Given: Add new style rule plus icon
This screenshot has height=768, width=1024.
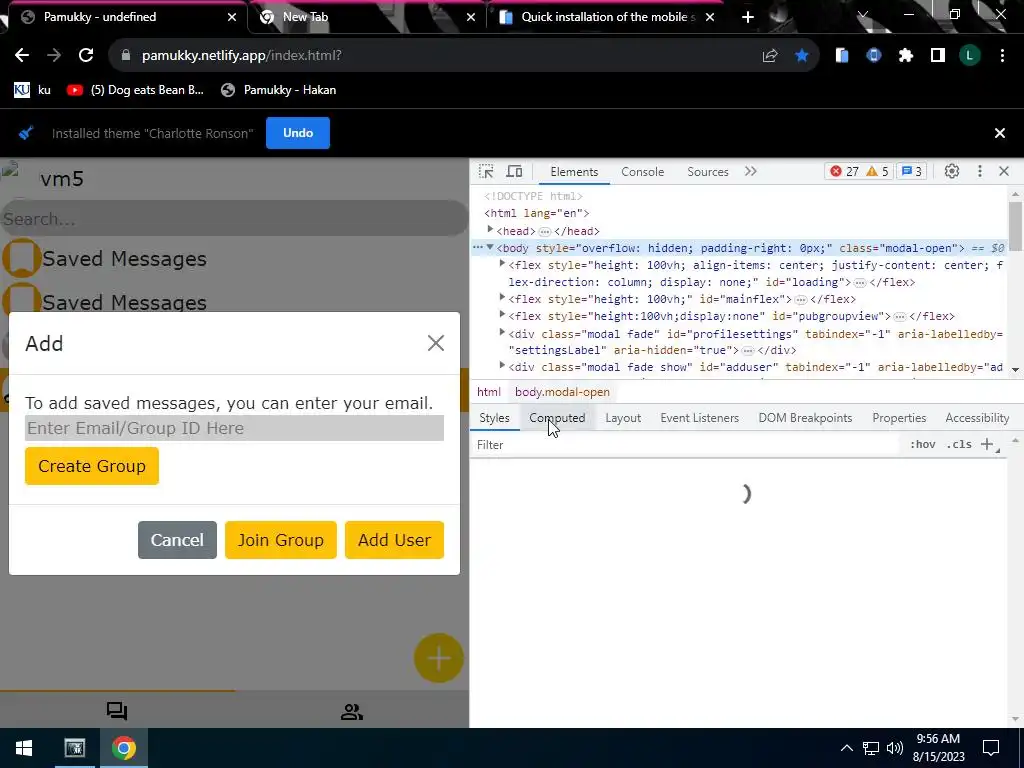Looking at the screenshot, I should coord(987,445).
